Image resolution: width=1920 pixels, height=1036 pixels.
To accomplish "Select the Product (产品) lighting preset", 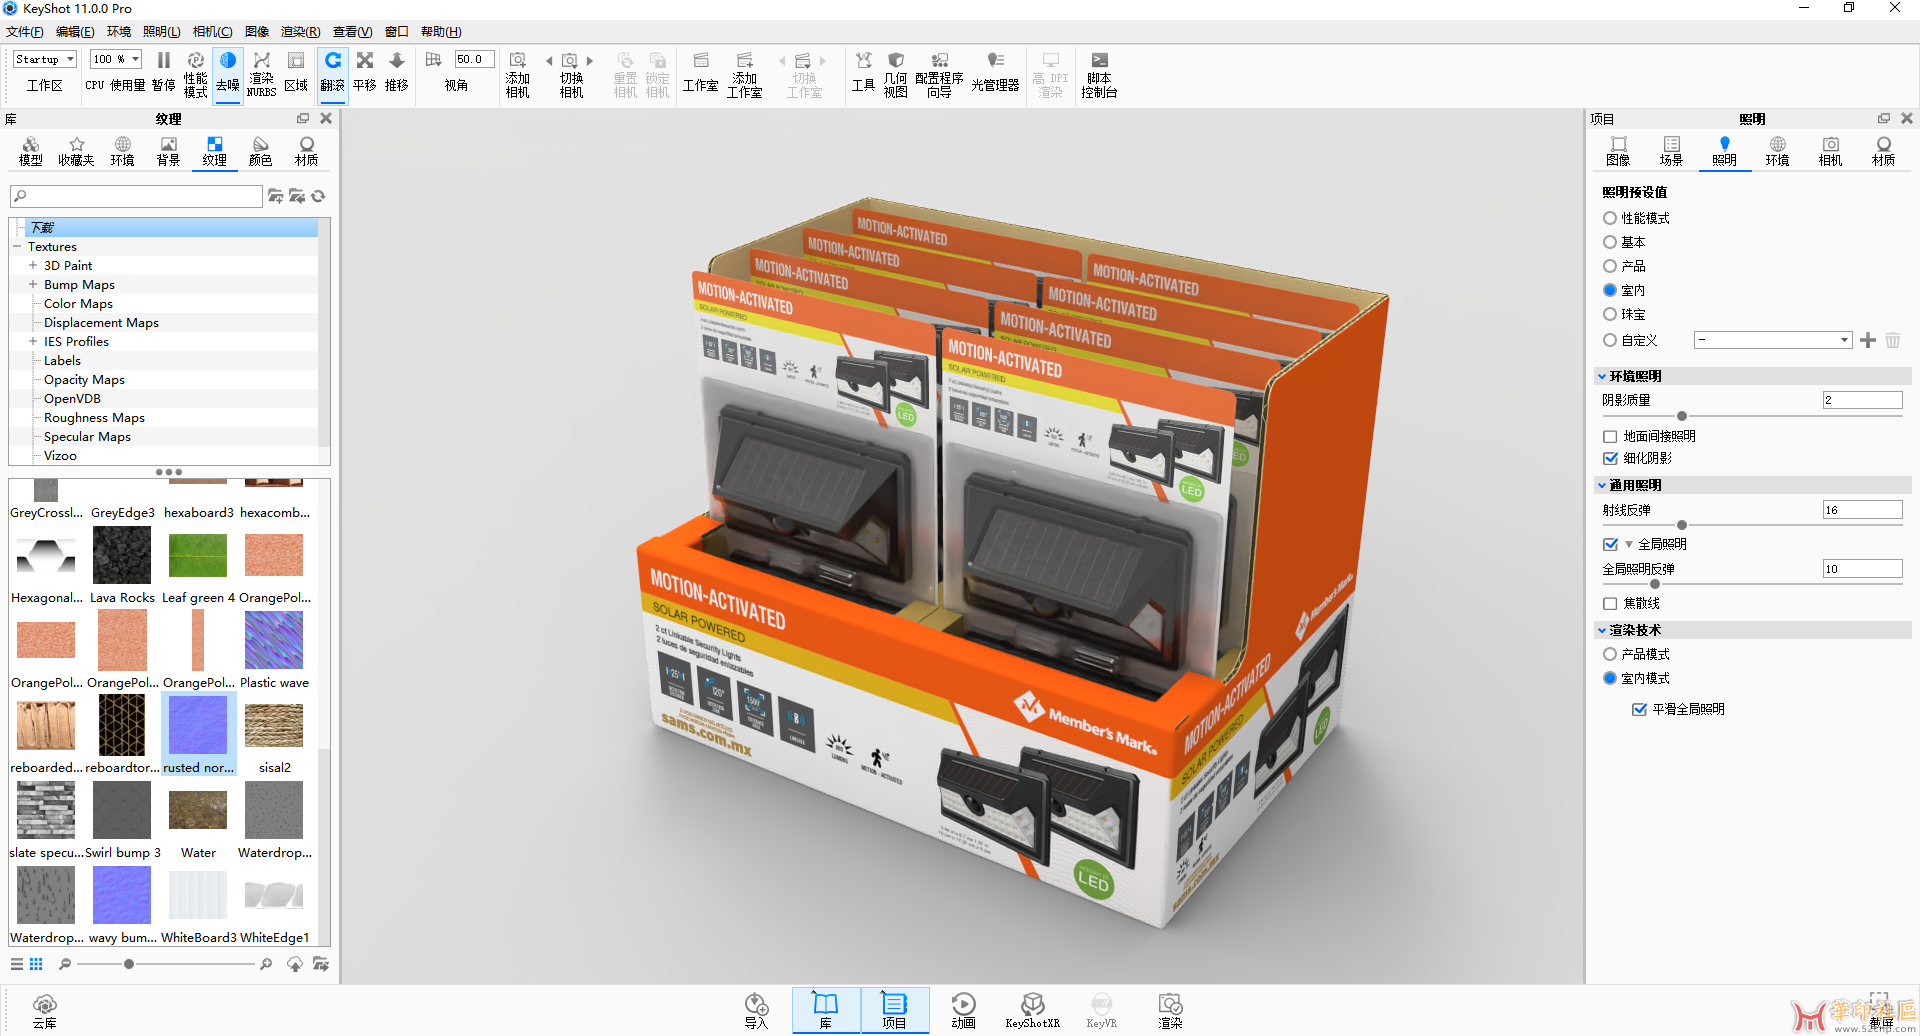I will point(1610,267).
